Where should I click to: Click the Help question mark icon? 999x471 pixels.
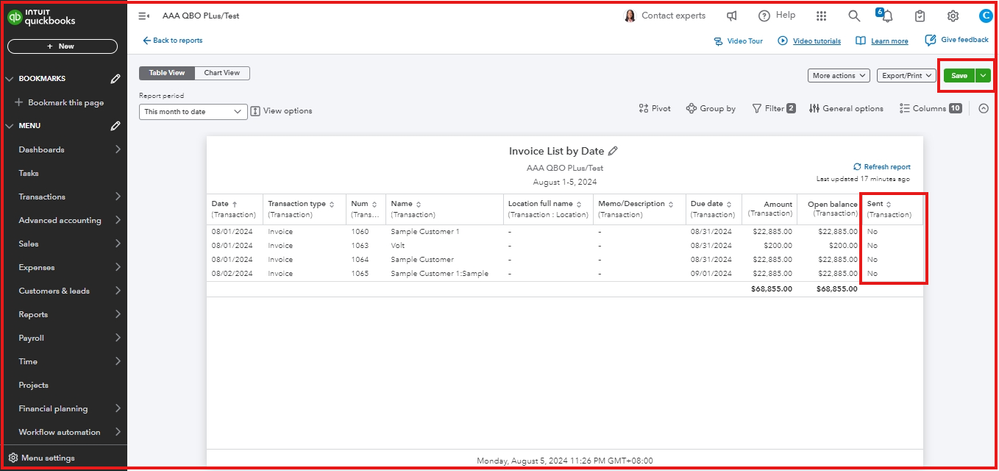tap(764, 16)
